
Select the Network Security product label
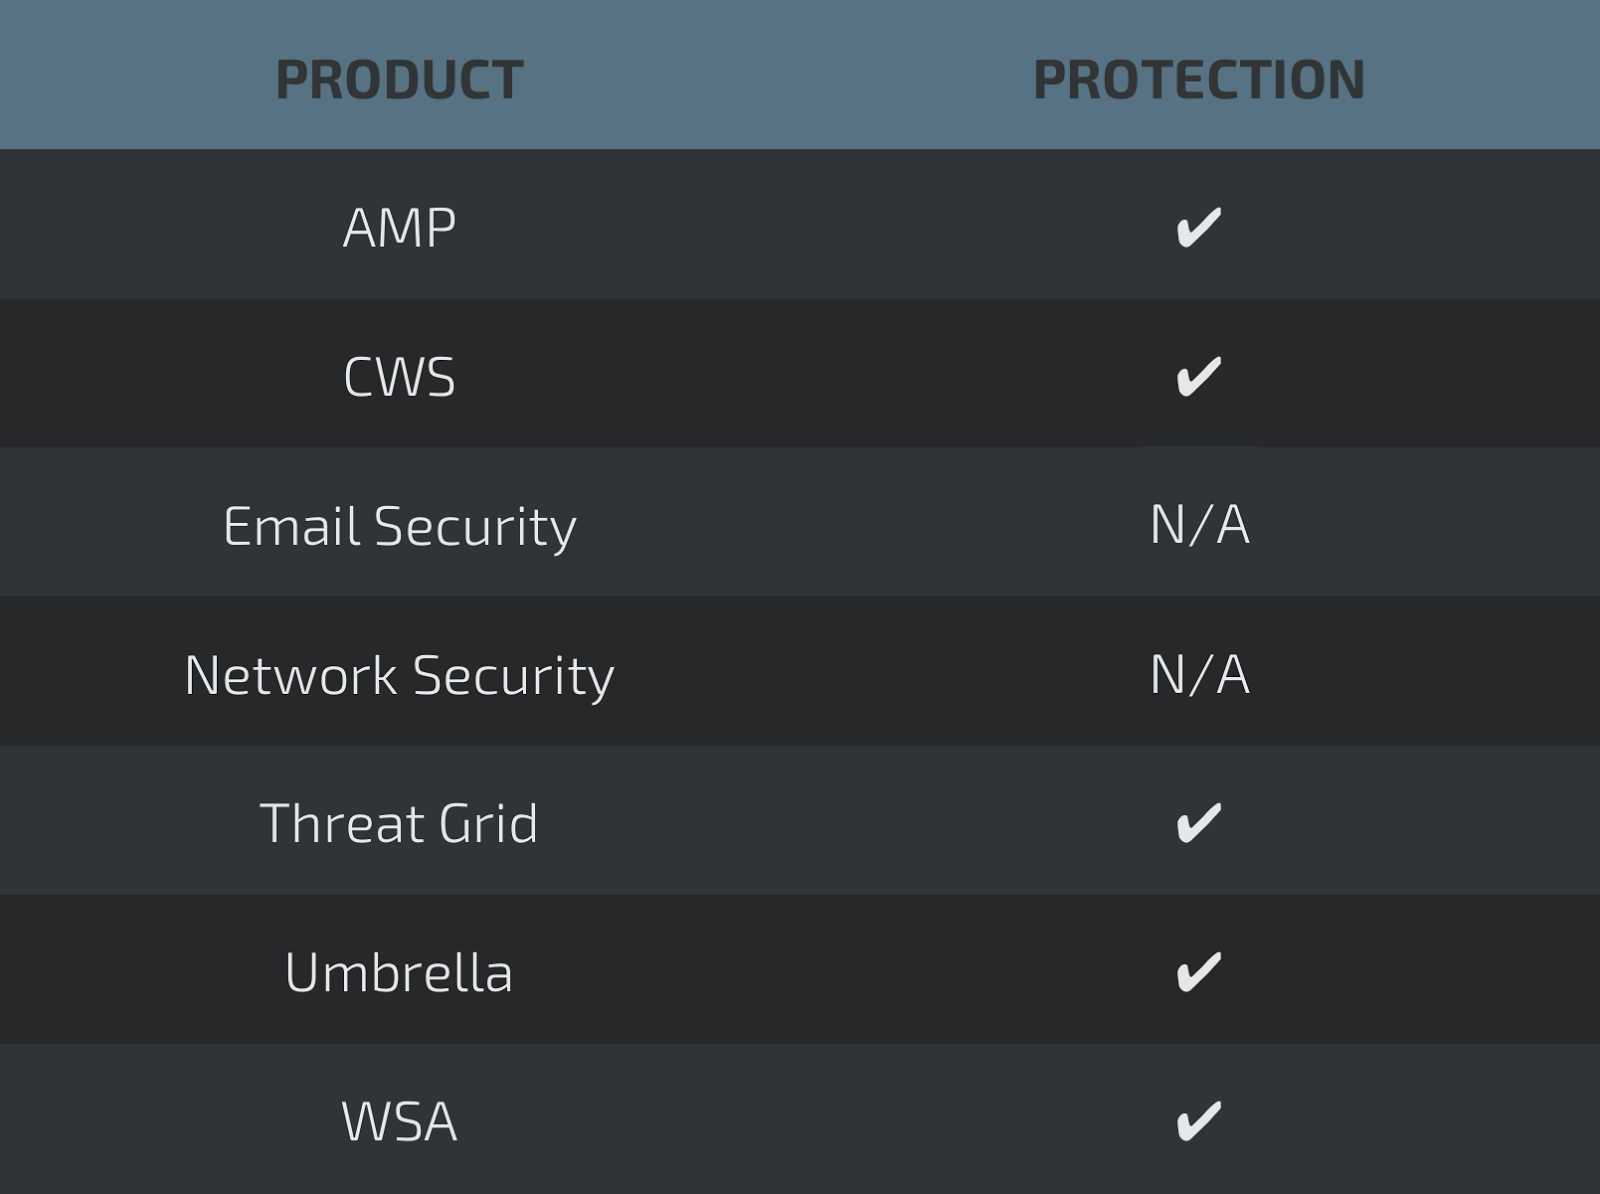coord(399,676)
